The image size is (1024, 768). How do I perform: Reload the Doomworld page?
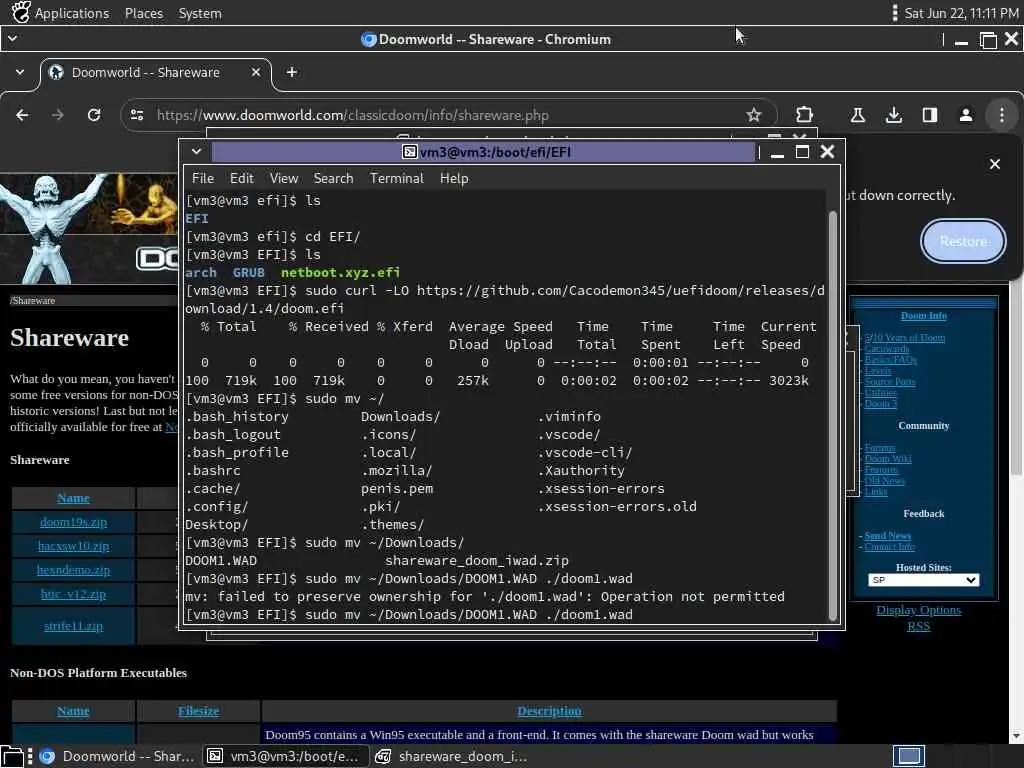94,115
